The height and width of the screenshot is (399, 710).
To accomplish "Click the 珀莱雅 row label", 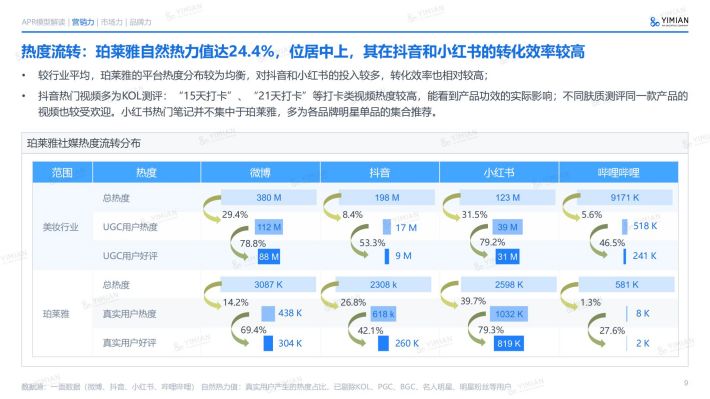I will click(56, 314).
